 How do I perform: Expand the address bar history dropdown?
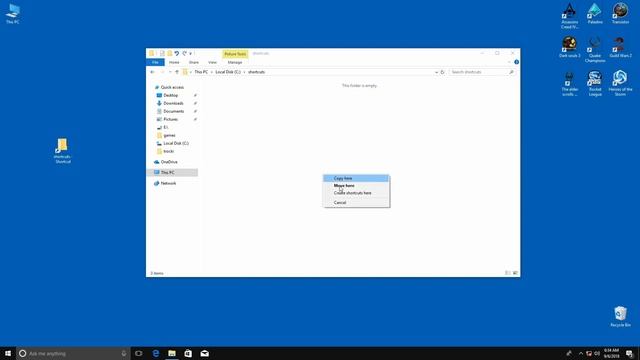(x=436, y=72)
